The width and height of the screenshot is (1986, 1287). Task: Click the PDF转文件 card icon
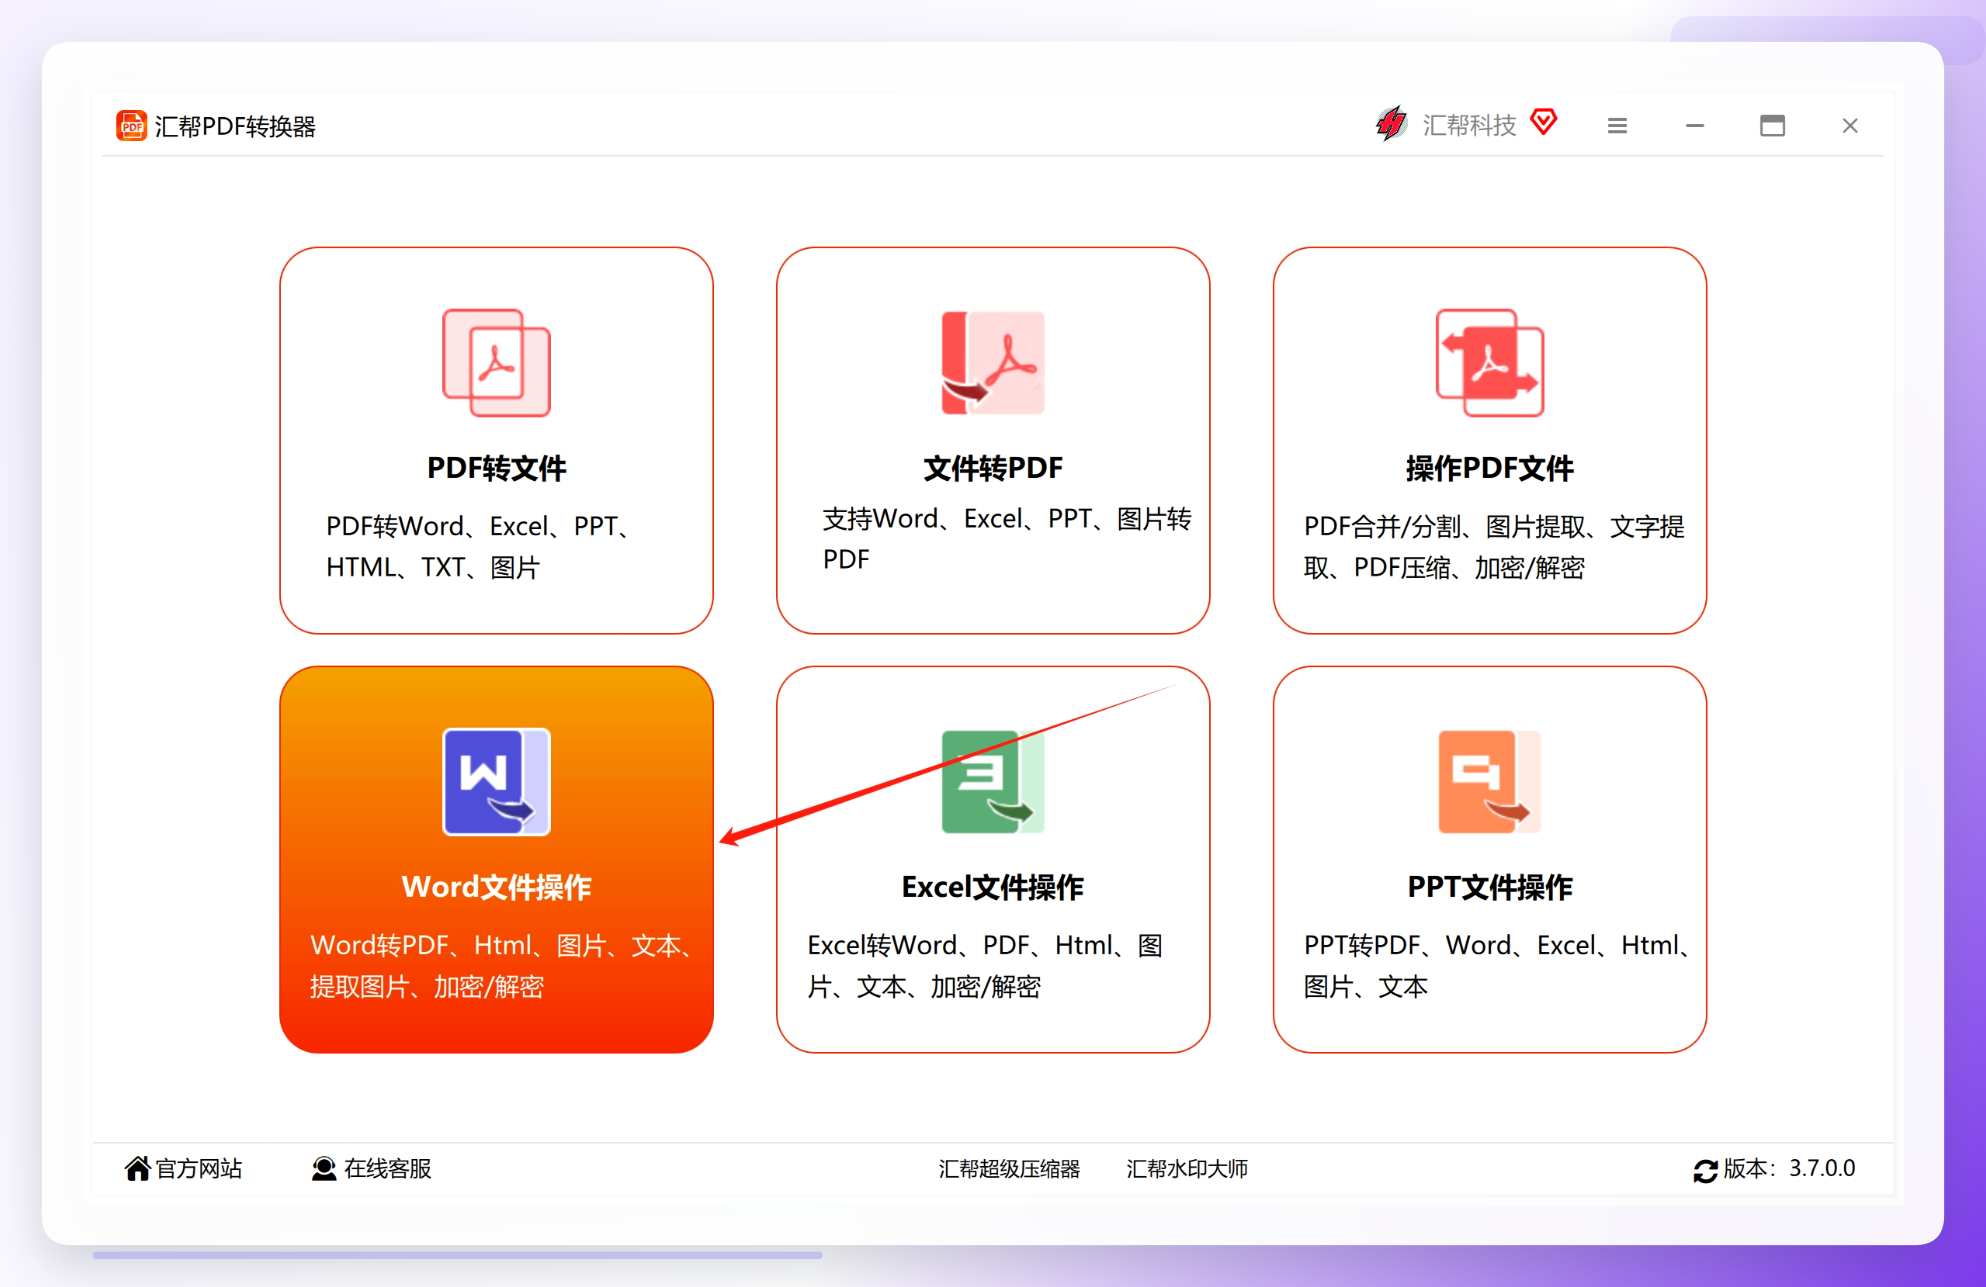pyautogui.click(x=496, y=363)
